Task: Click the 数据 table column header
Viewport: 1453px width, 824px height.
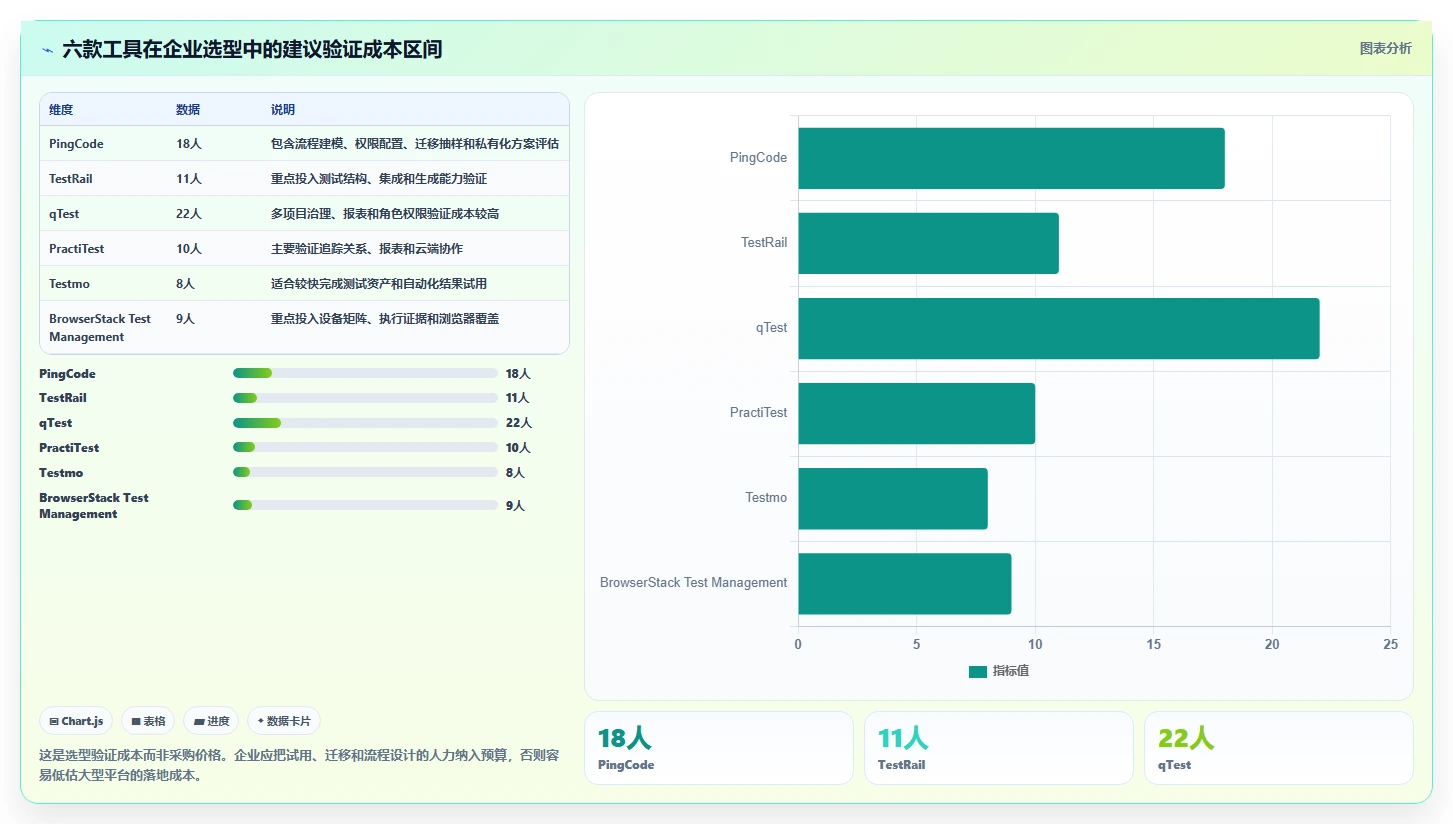Action: tap(188, 110)
